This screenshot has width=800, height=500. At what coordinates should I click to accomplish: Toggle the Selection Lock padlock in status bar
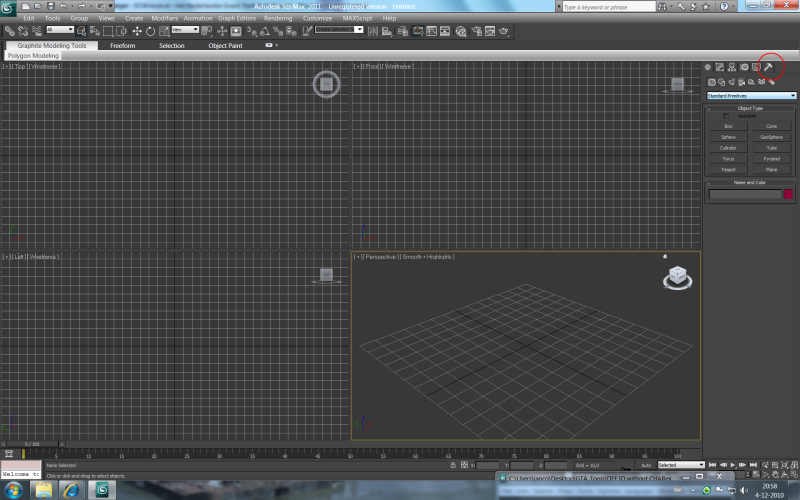coord(453,465)
